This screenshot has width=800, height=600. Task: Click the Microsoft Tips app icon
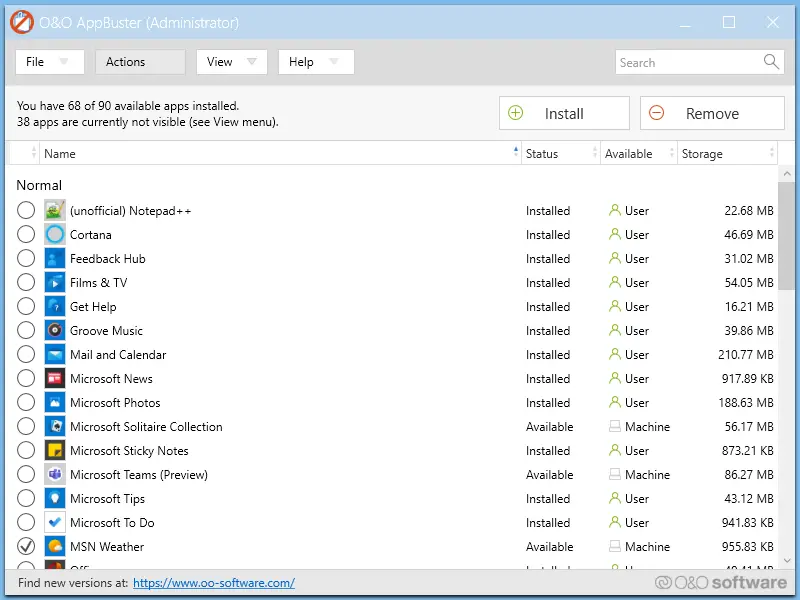55,498
